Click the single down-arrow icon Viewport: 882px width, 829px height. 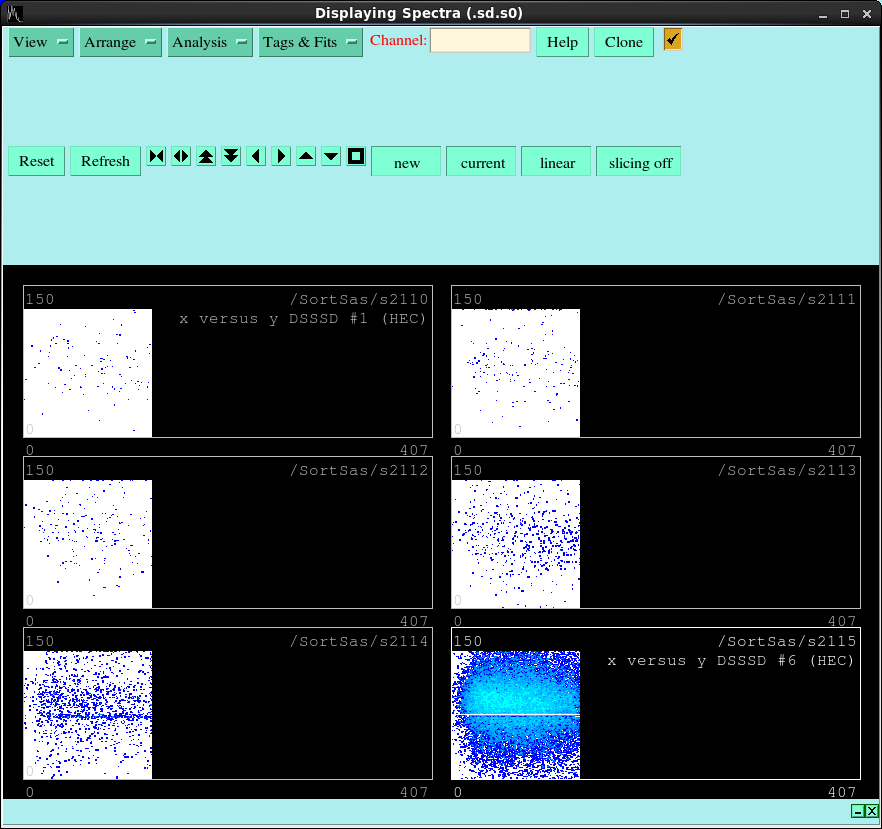331,157
